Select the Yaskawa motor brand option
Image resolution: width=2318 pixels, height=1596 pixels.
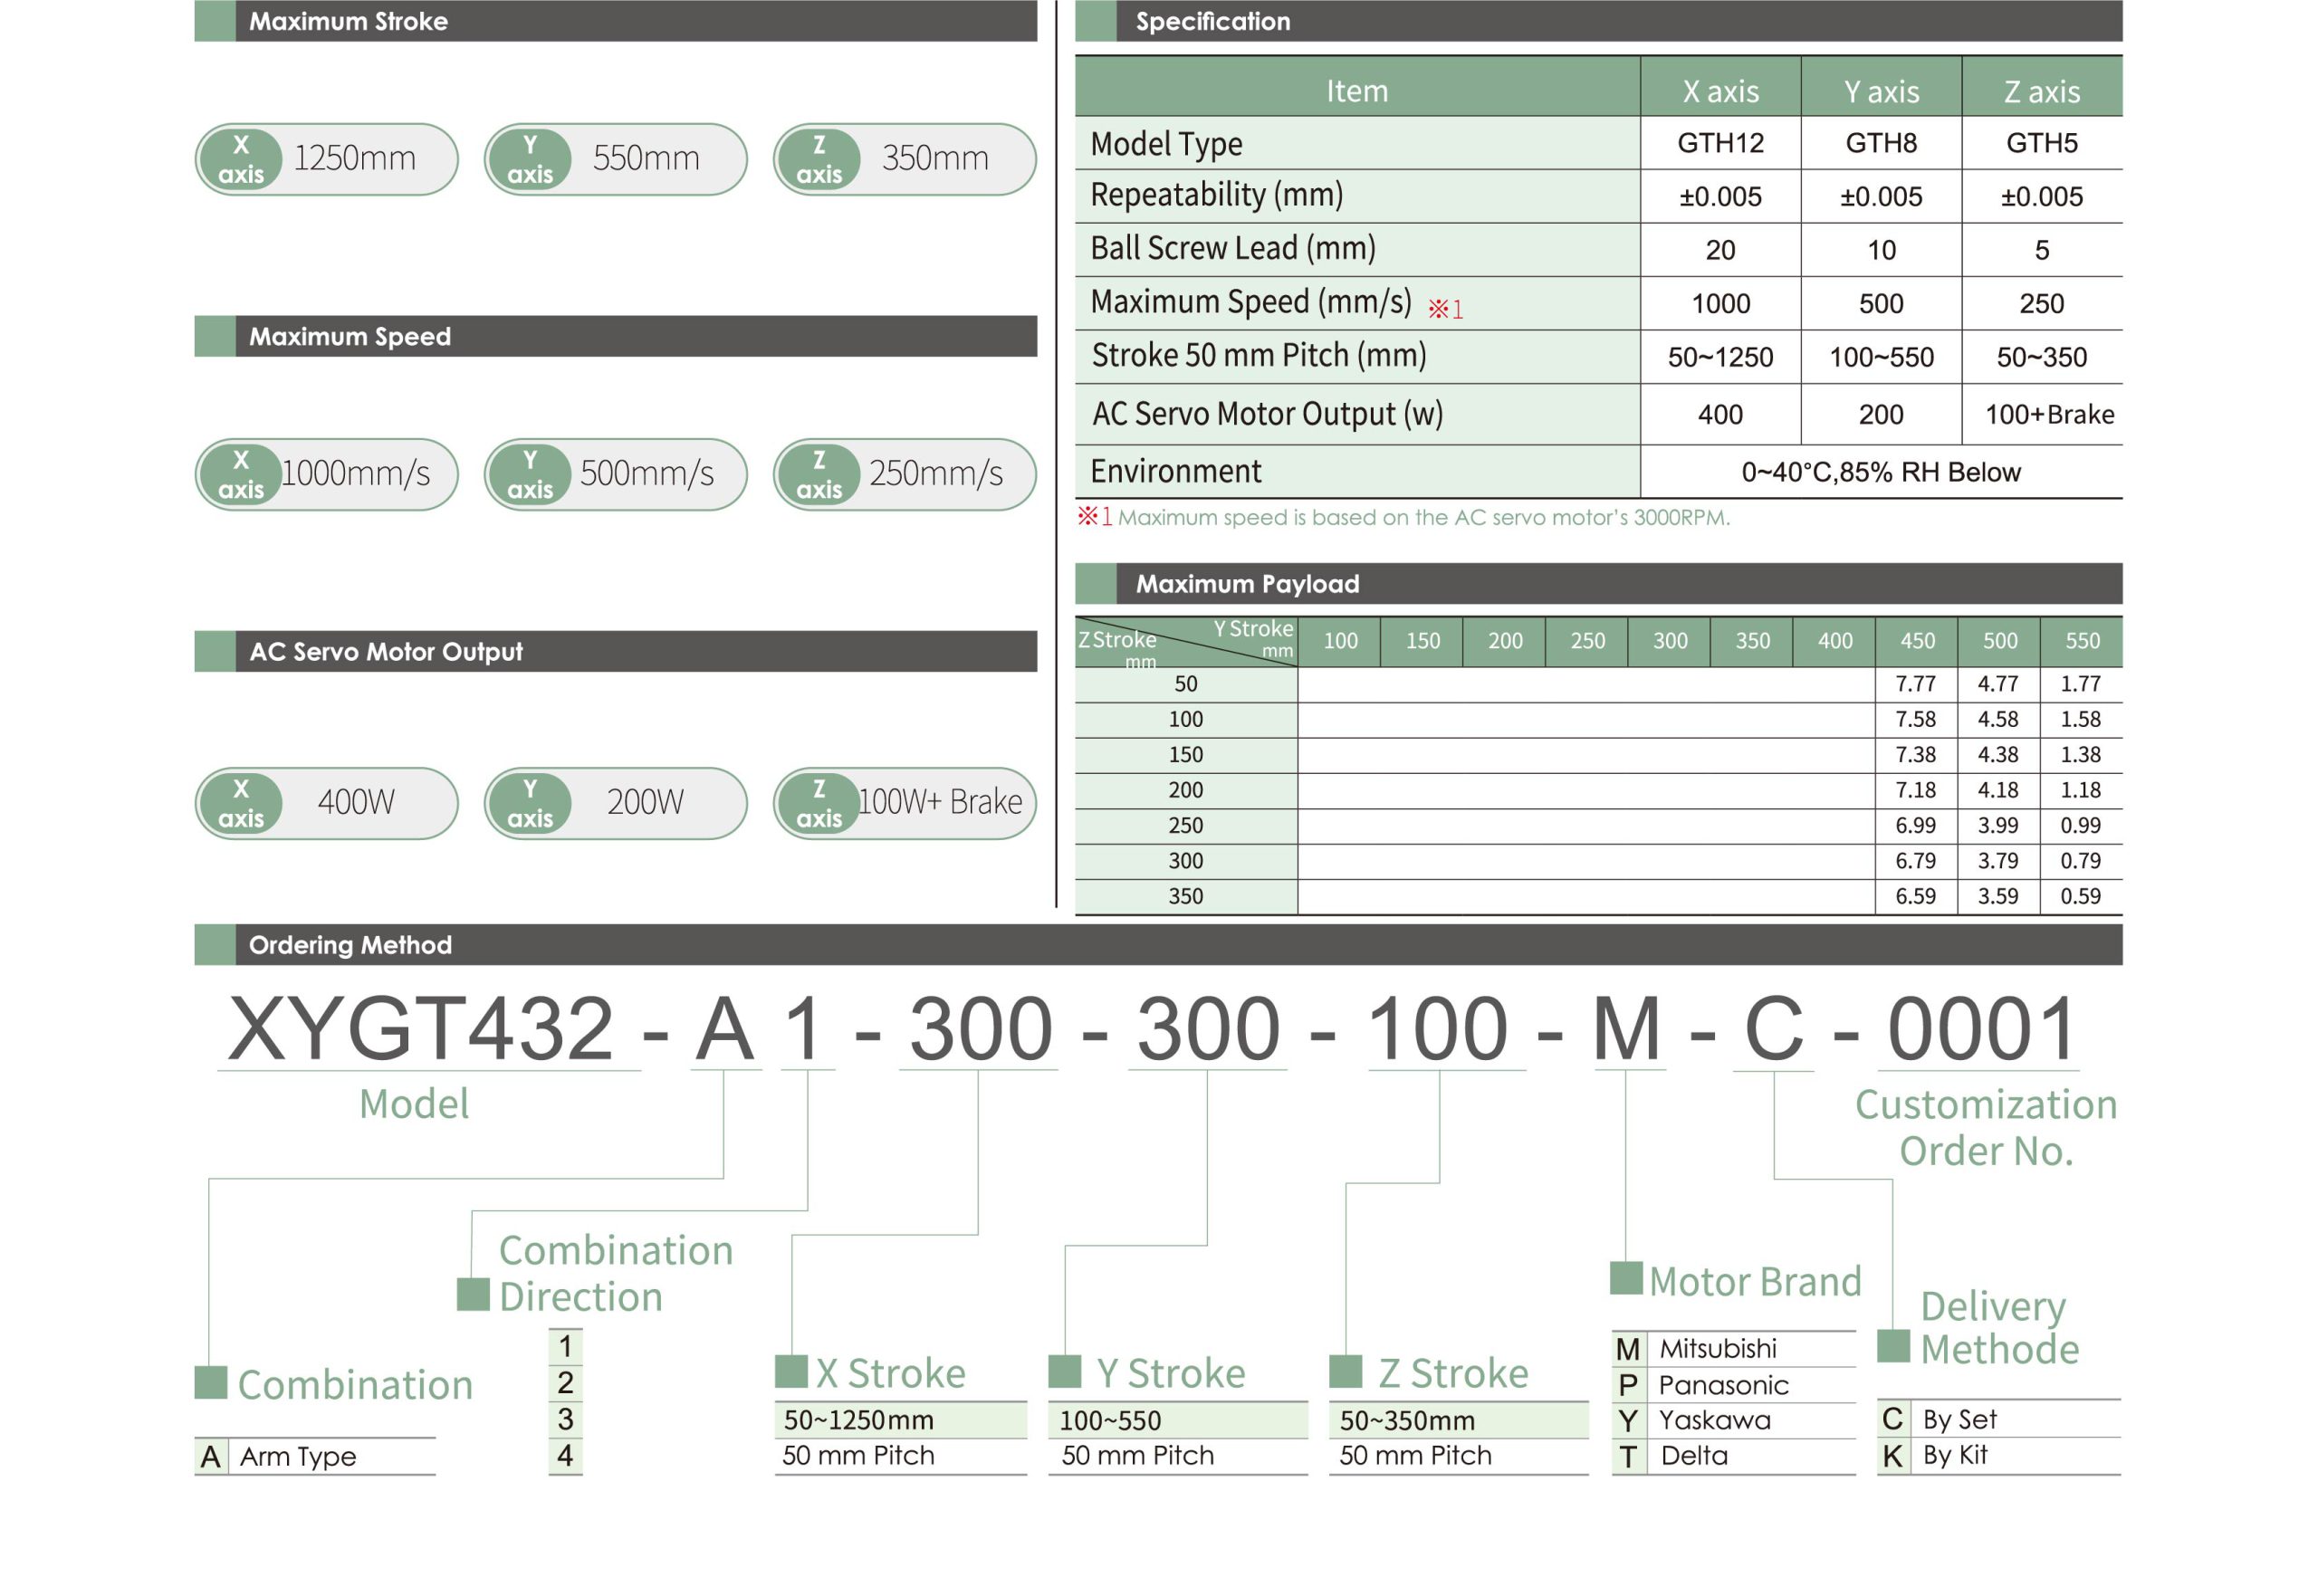(1713, 1420)
